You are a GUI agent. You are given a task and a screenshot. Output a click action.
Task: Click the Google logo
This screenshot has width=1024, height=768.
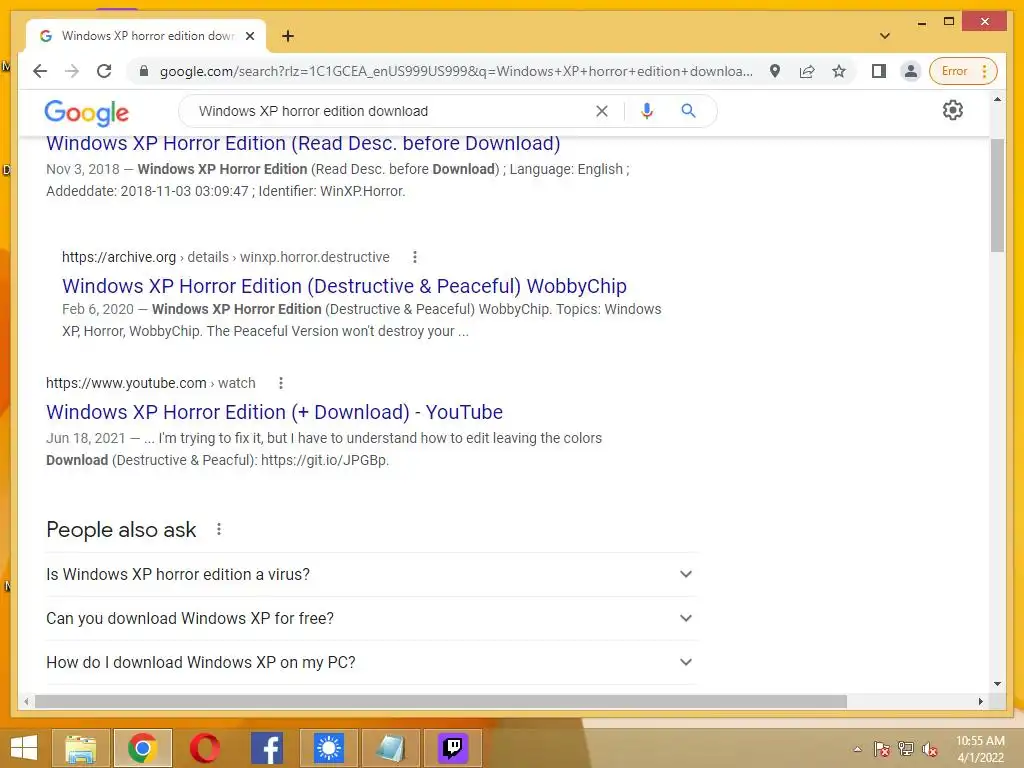tap(86, 112)
